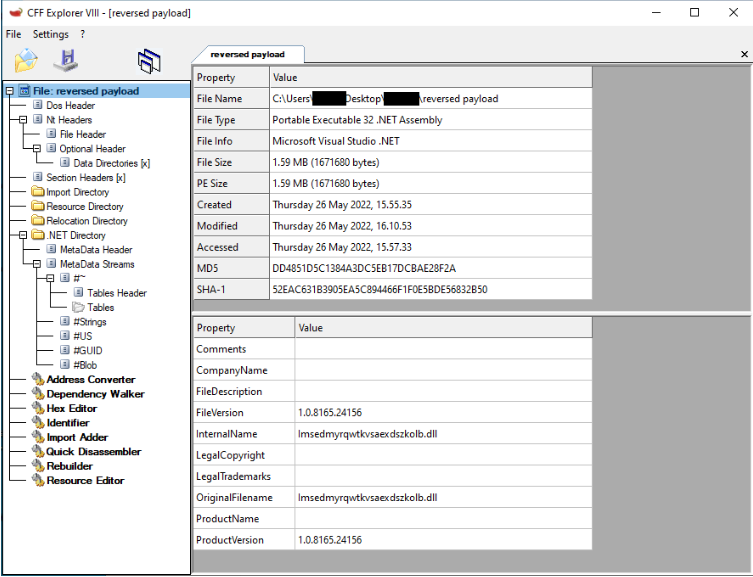
Task: Click the Value column header in top table
Action: tap(431, 77)
